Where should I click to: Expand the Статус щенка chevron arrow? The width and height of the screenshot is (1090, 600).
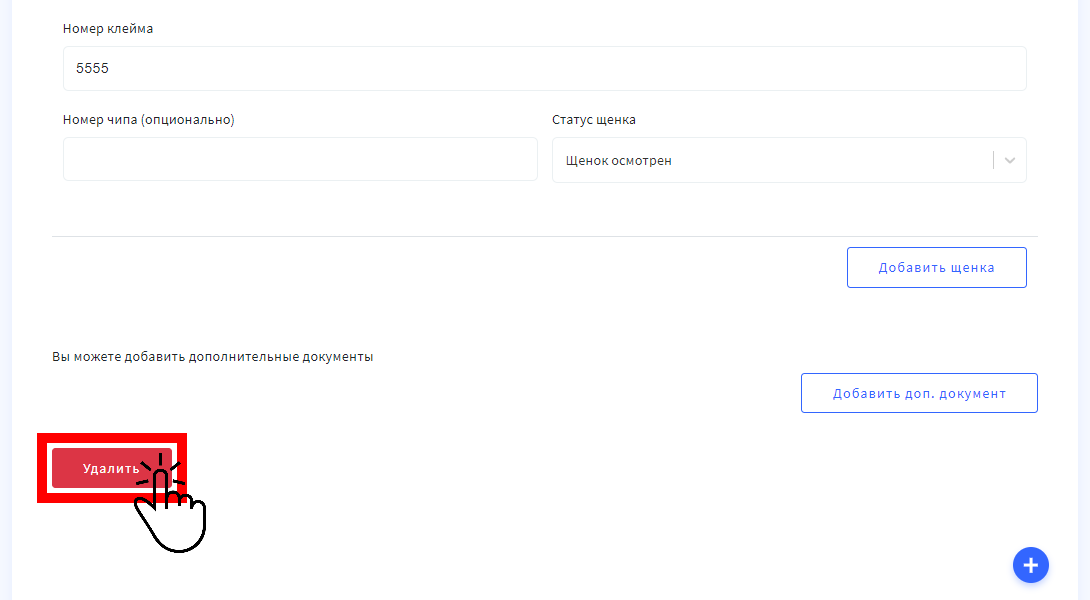1010,160
